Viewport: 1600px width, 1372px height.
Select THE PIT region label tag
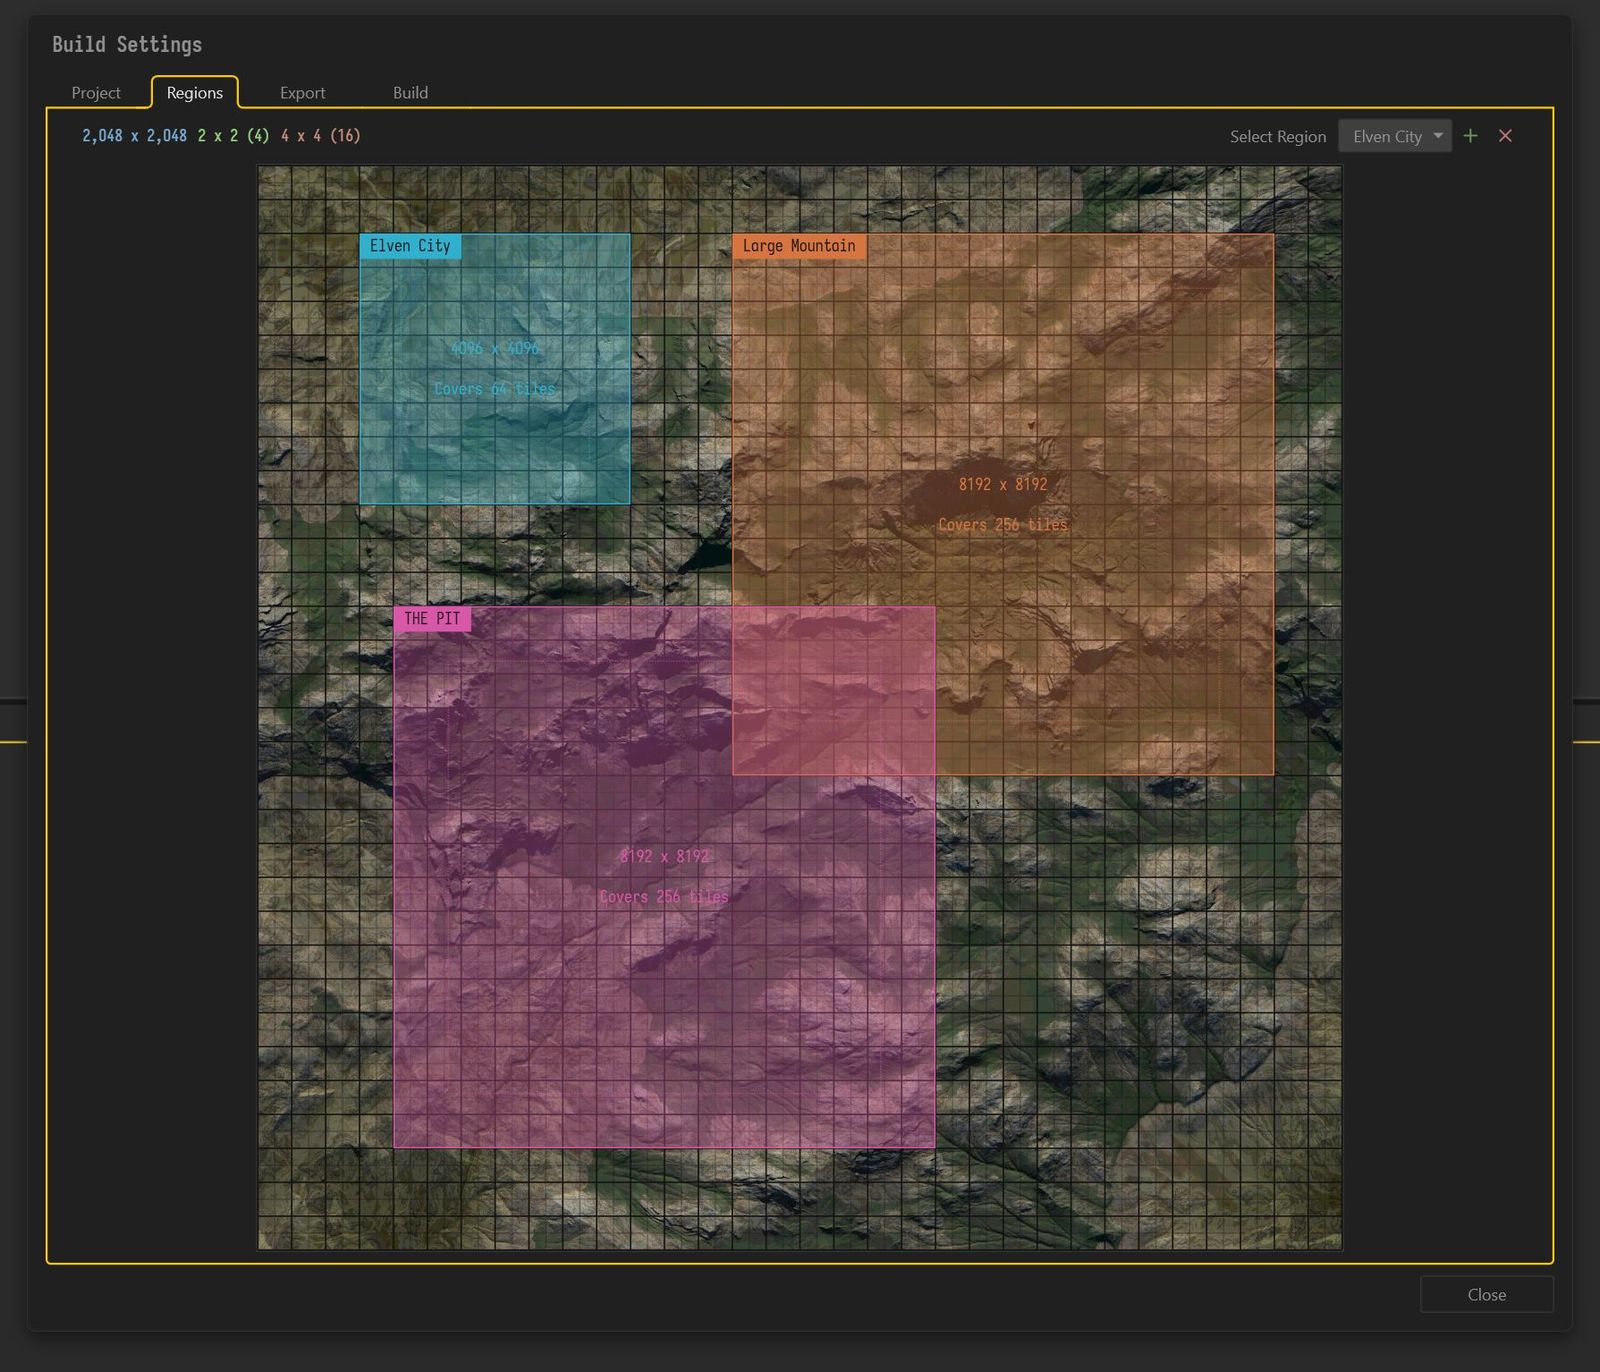[433, 619]
